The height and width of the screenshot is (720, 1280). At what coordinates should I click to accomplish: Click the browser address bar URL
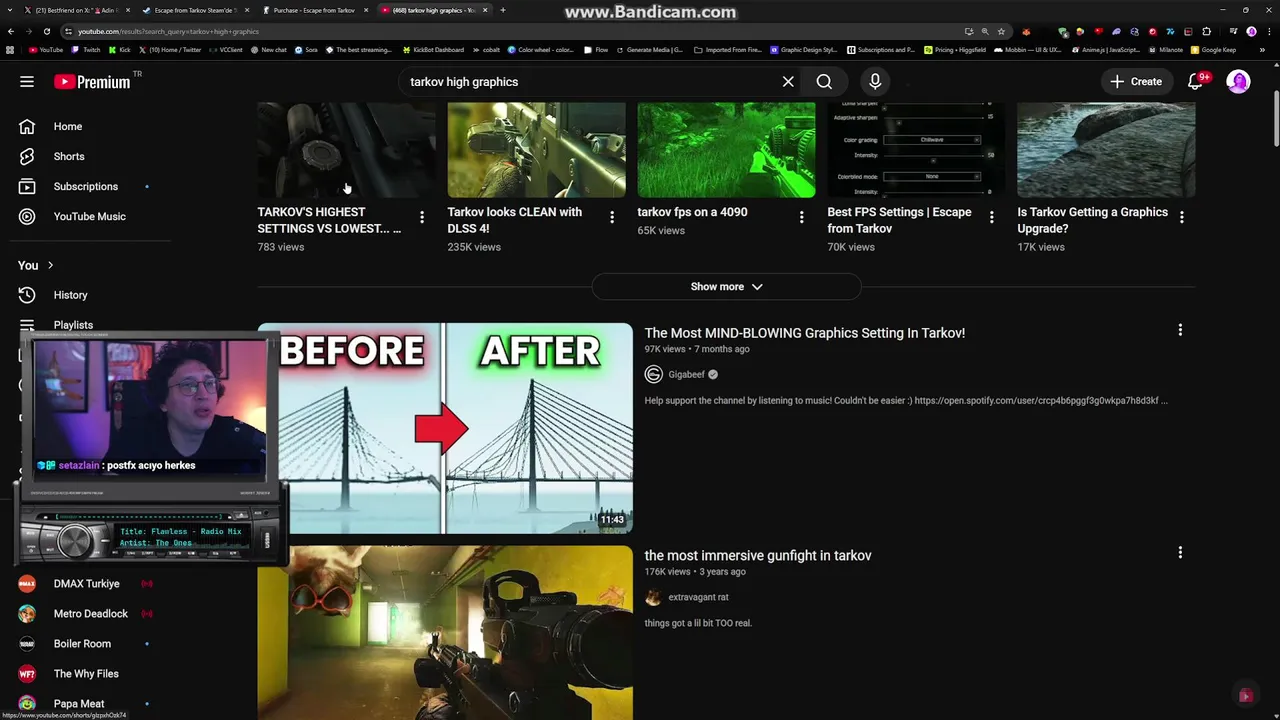pyautogui.click(x=168, y=31)
